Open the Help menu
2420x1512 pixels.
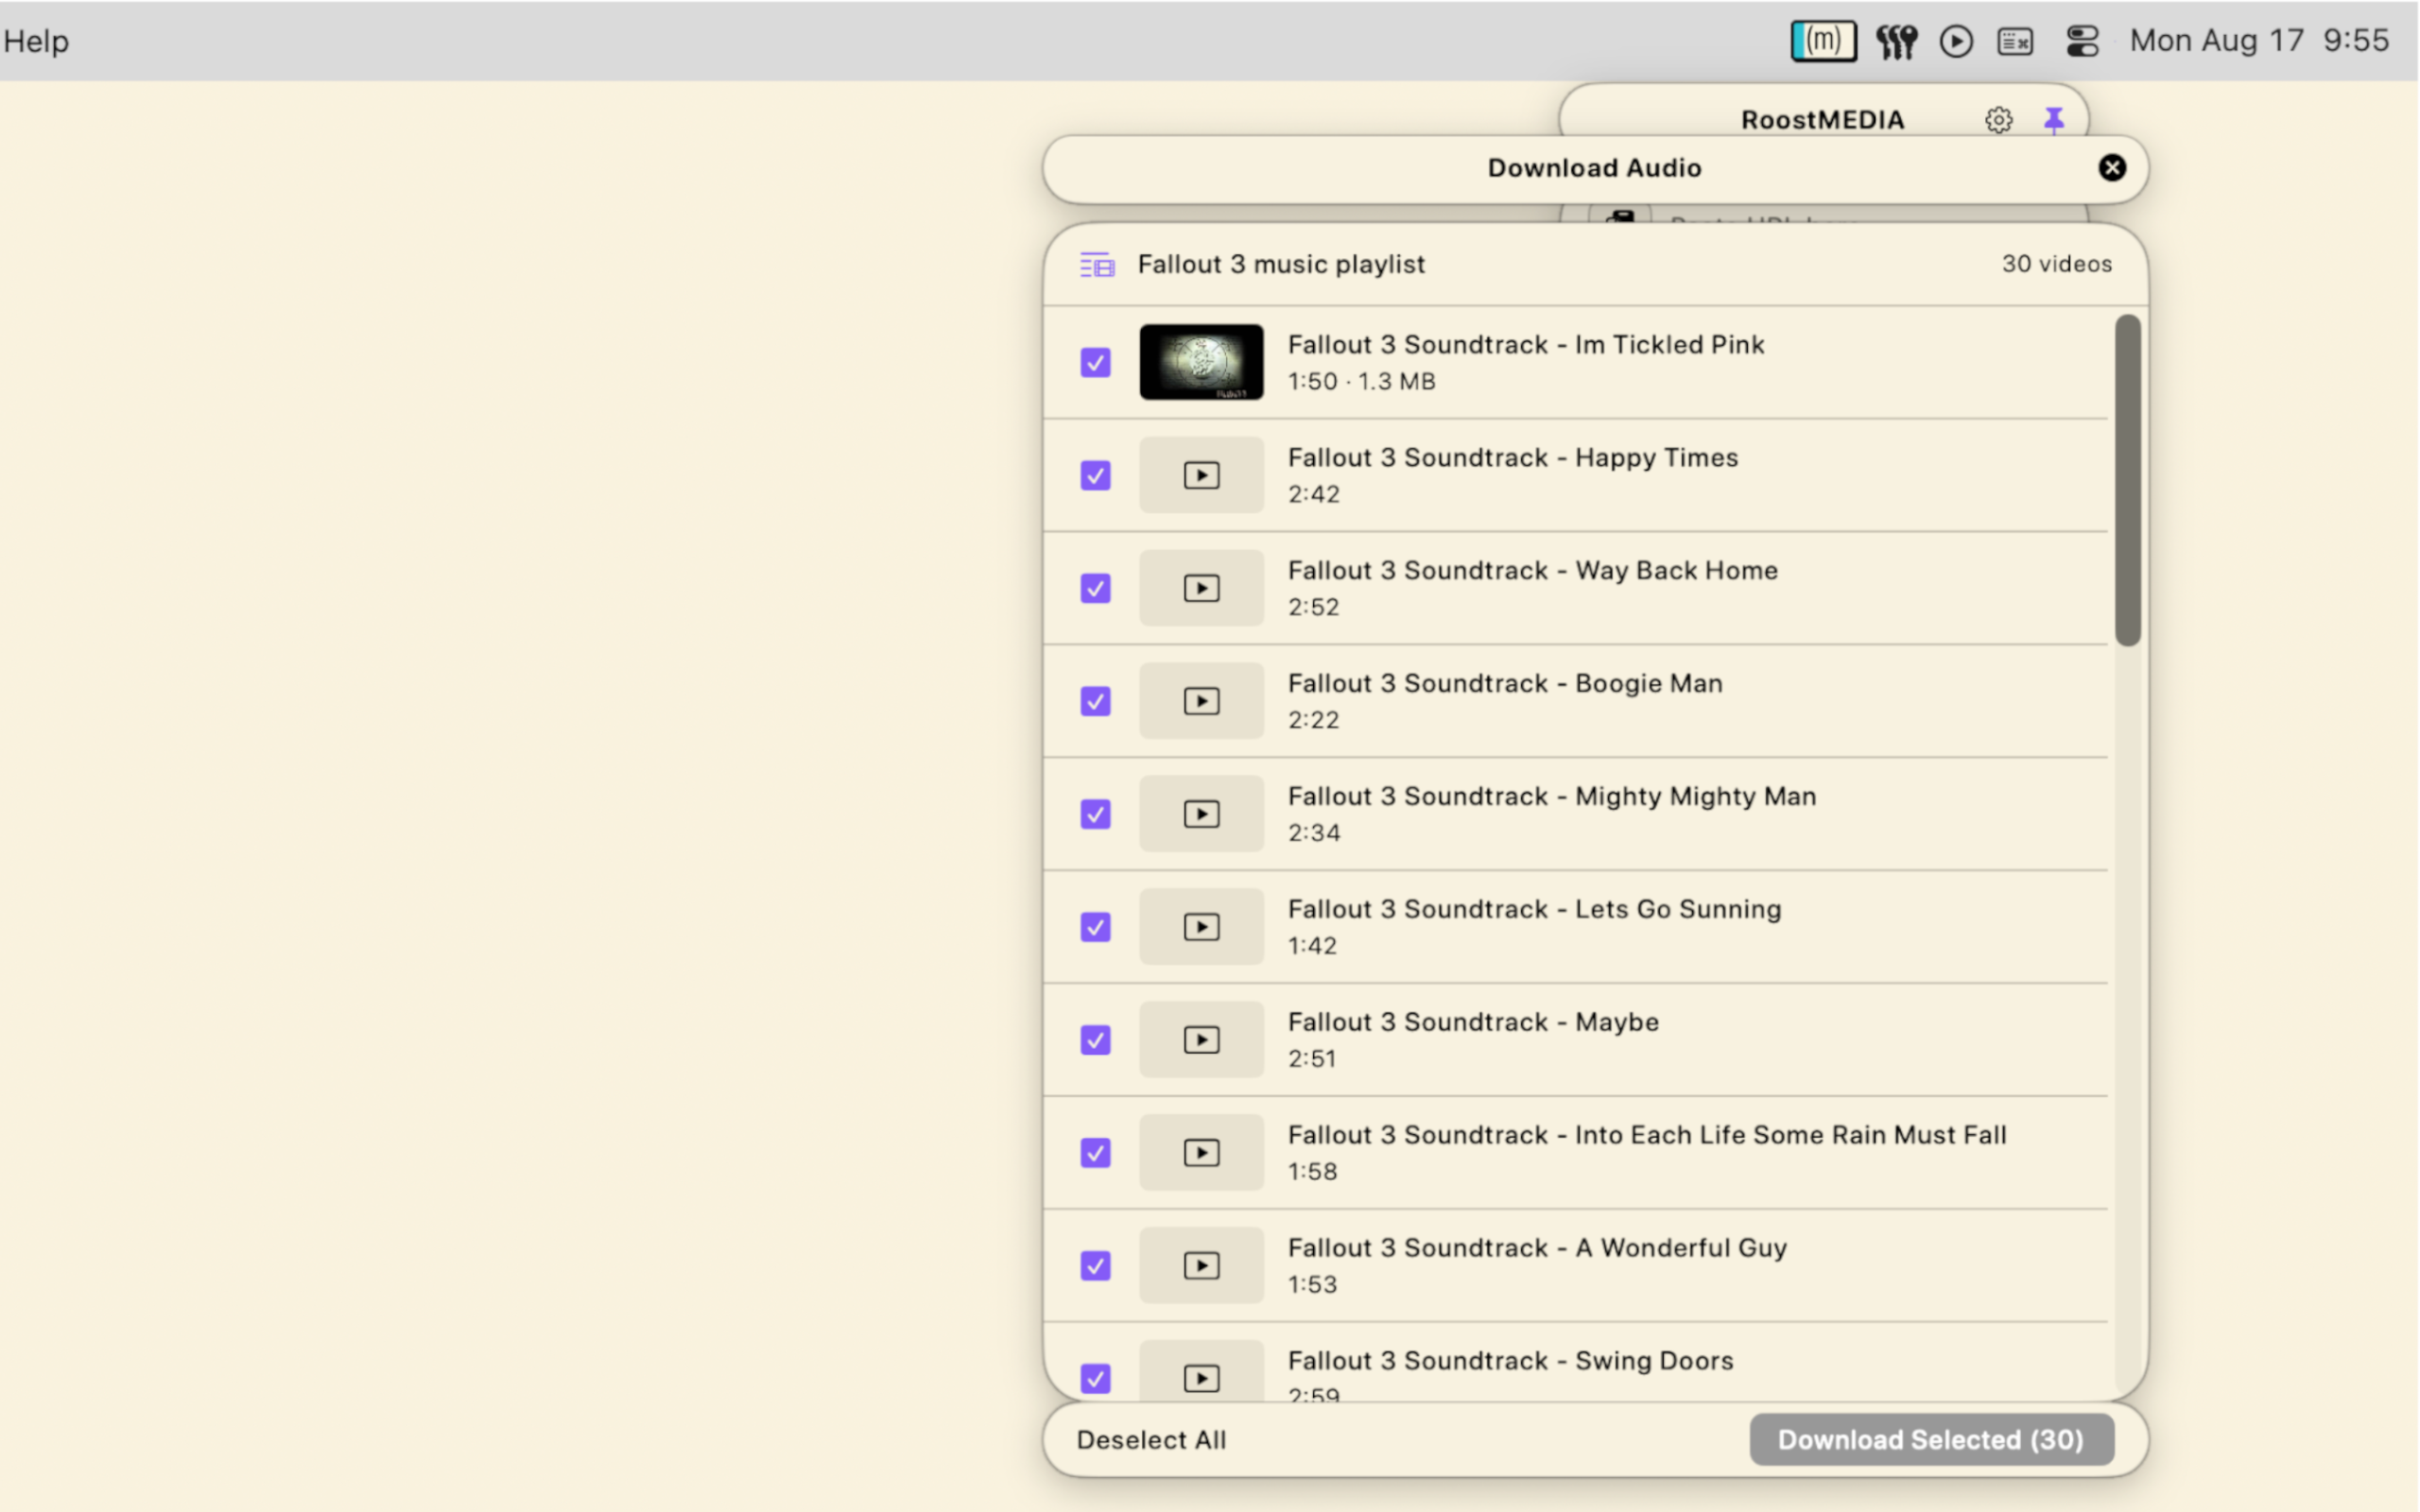tap(36, 41)
